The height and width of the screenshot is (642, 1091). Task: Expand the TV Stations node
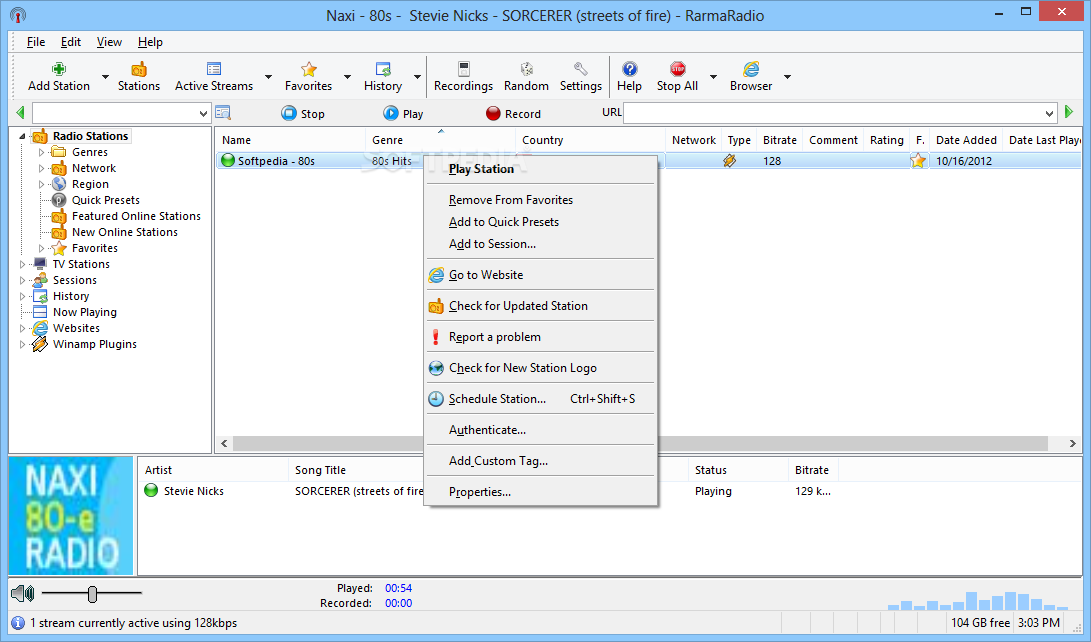point(22,264)
